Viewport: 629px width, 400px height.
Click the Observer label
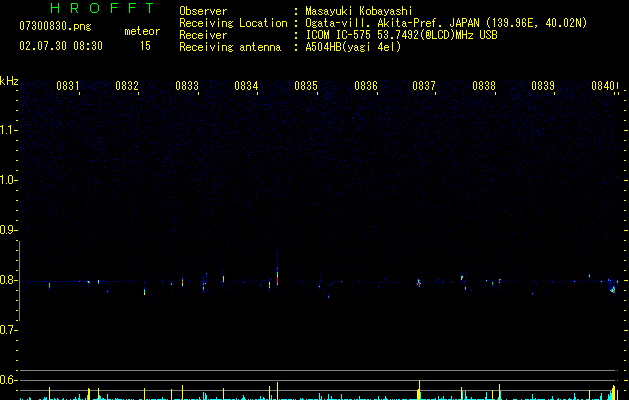(x=203, y=11)
